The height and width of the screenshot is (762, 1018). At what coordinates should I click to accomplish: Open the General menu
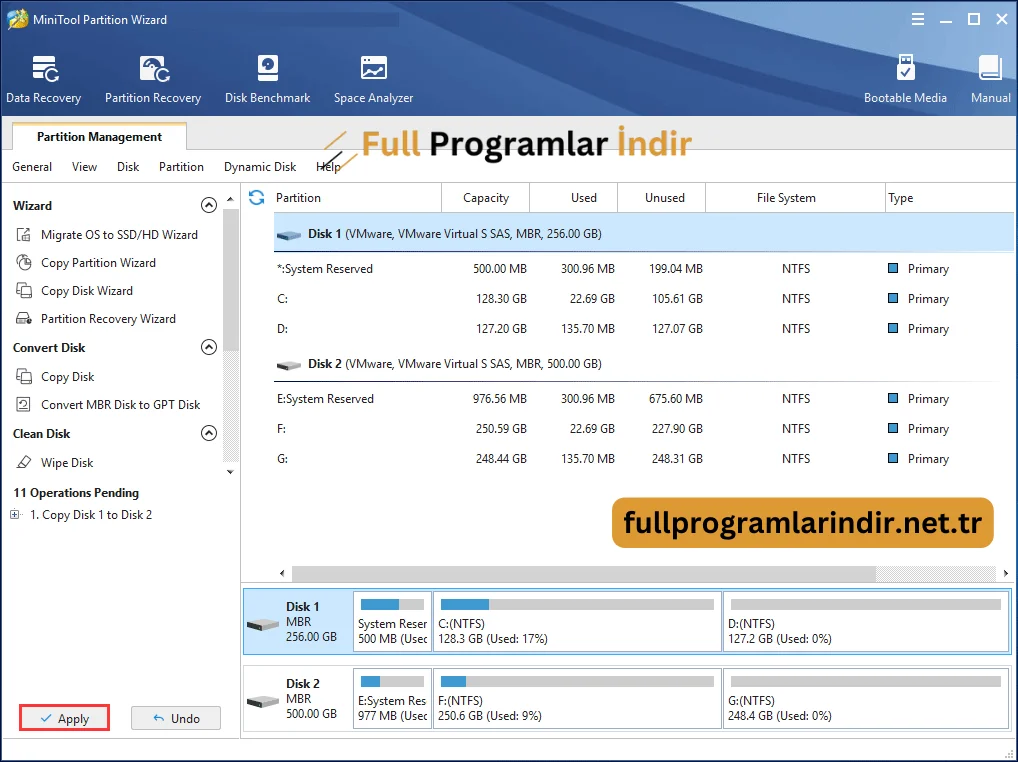coord(32,167)
